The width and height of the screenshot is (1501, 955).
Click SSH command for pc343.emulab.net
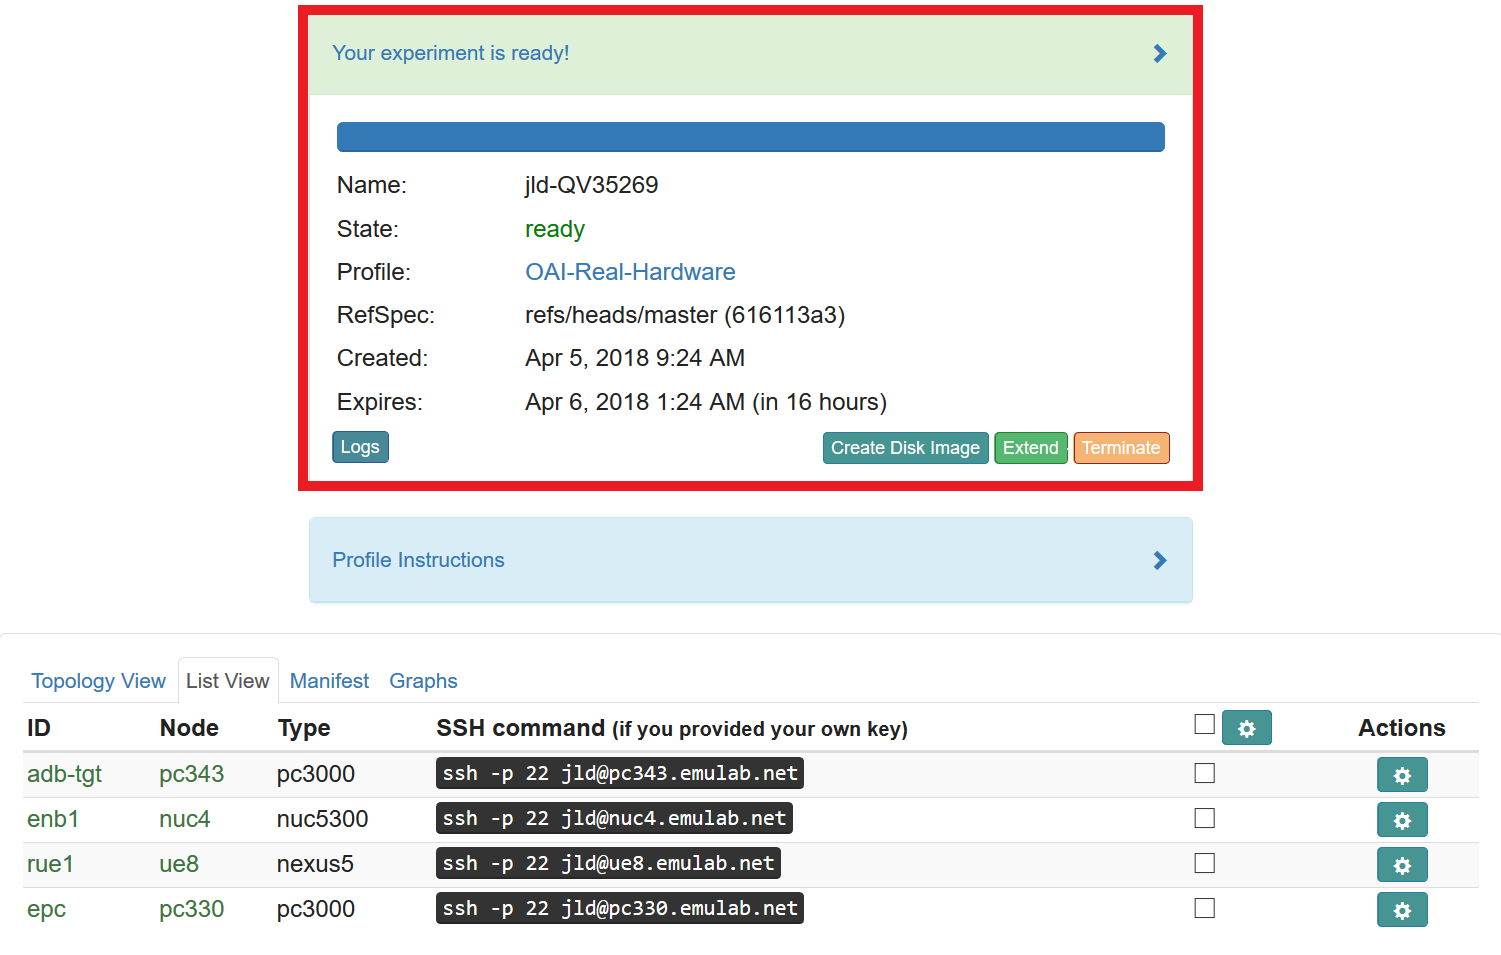(620, 773)
